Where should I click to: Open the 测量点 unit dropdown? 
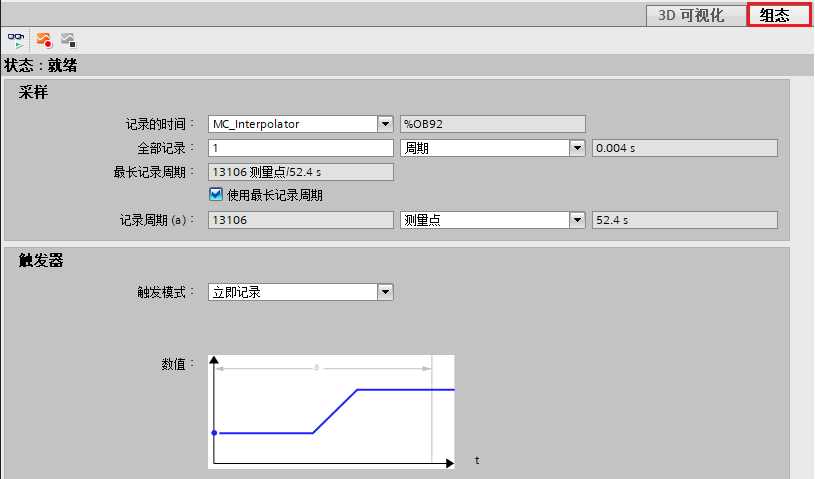(577, 220)
